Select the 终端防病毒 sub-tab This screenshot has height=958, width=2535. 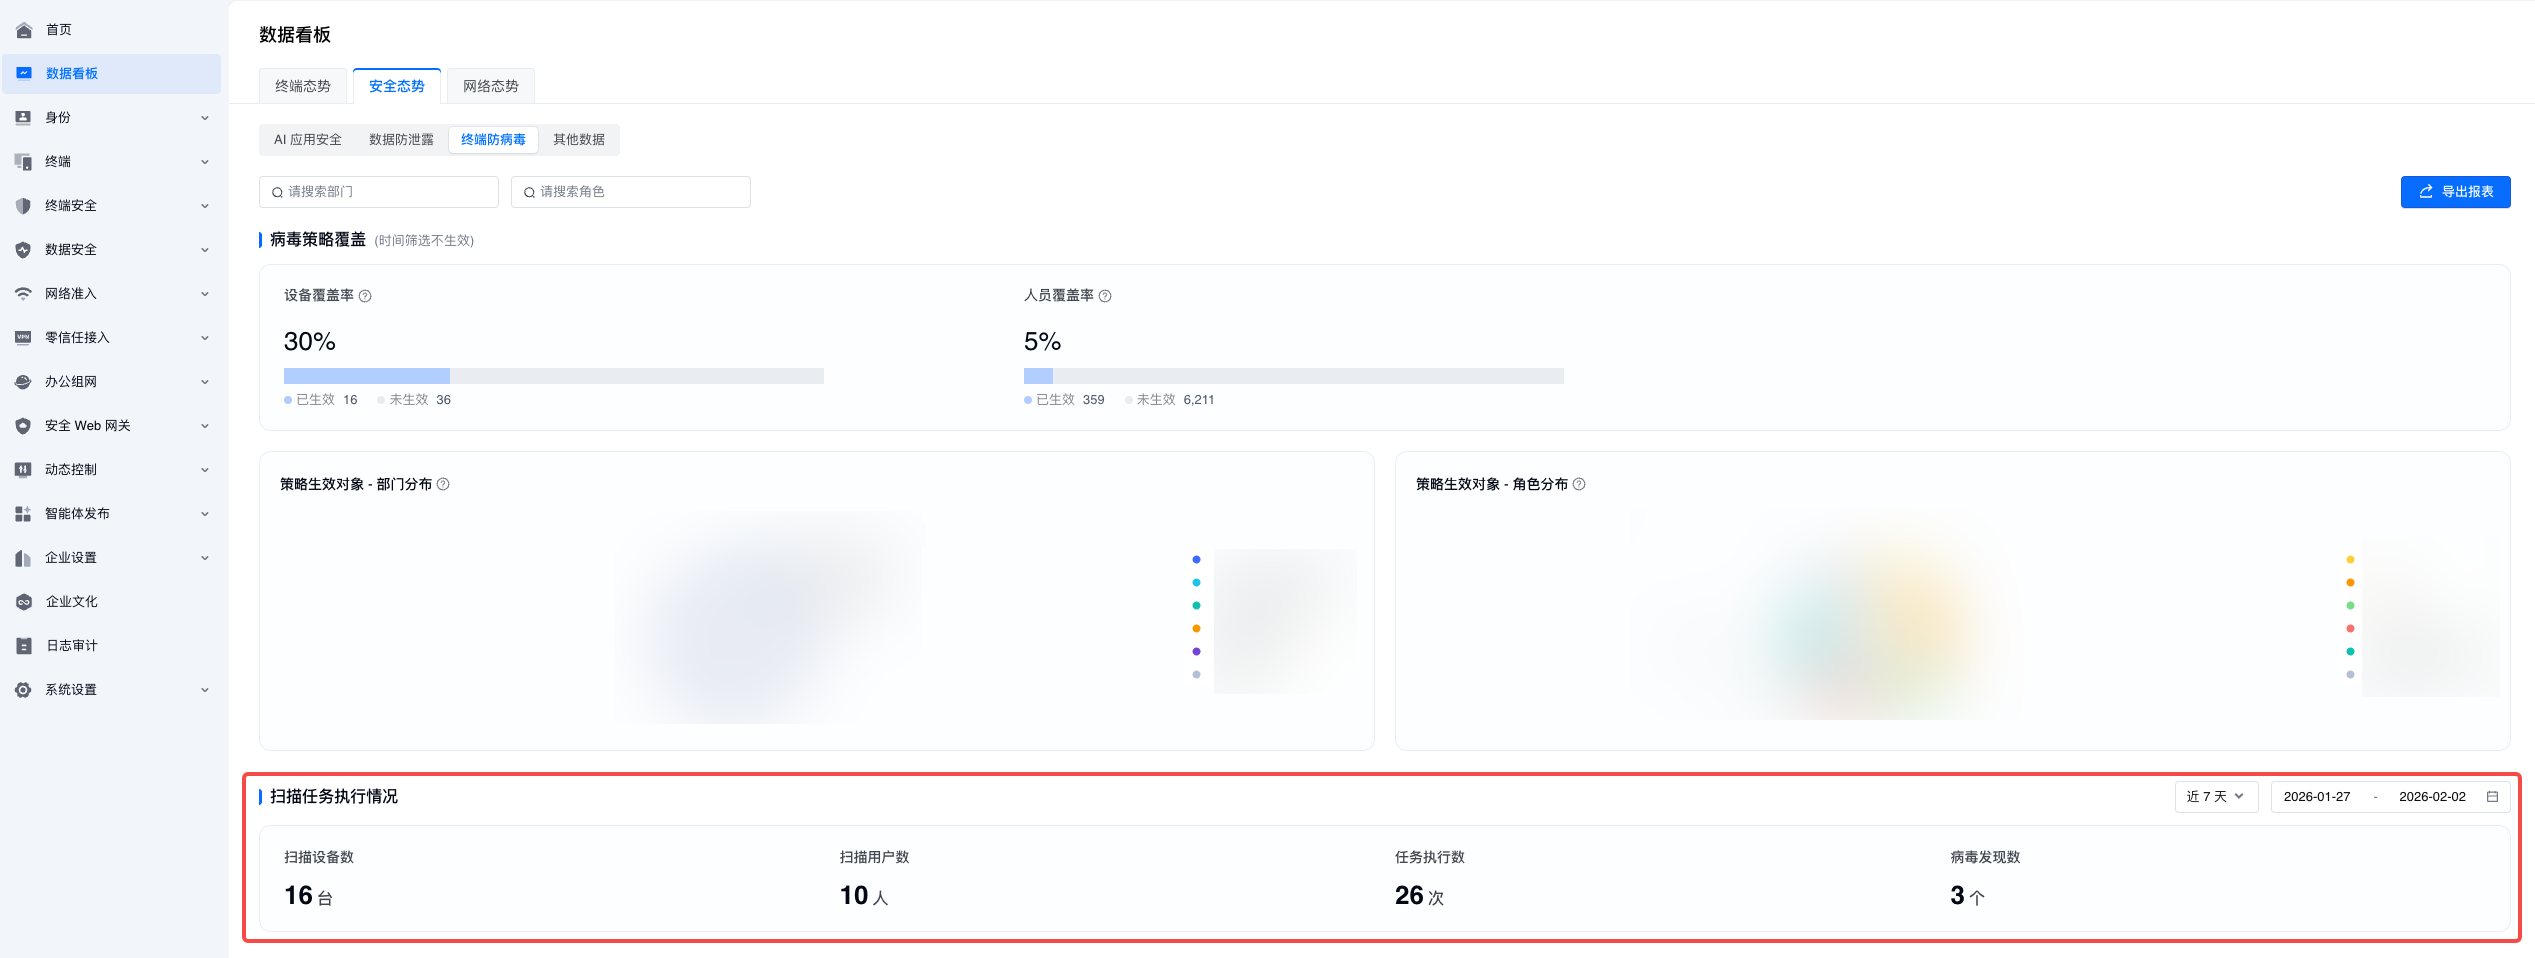click(493, 140)
